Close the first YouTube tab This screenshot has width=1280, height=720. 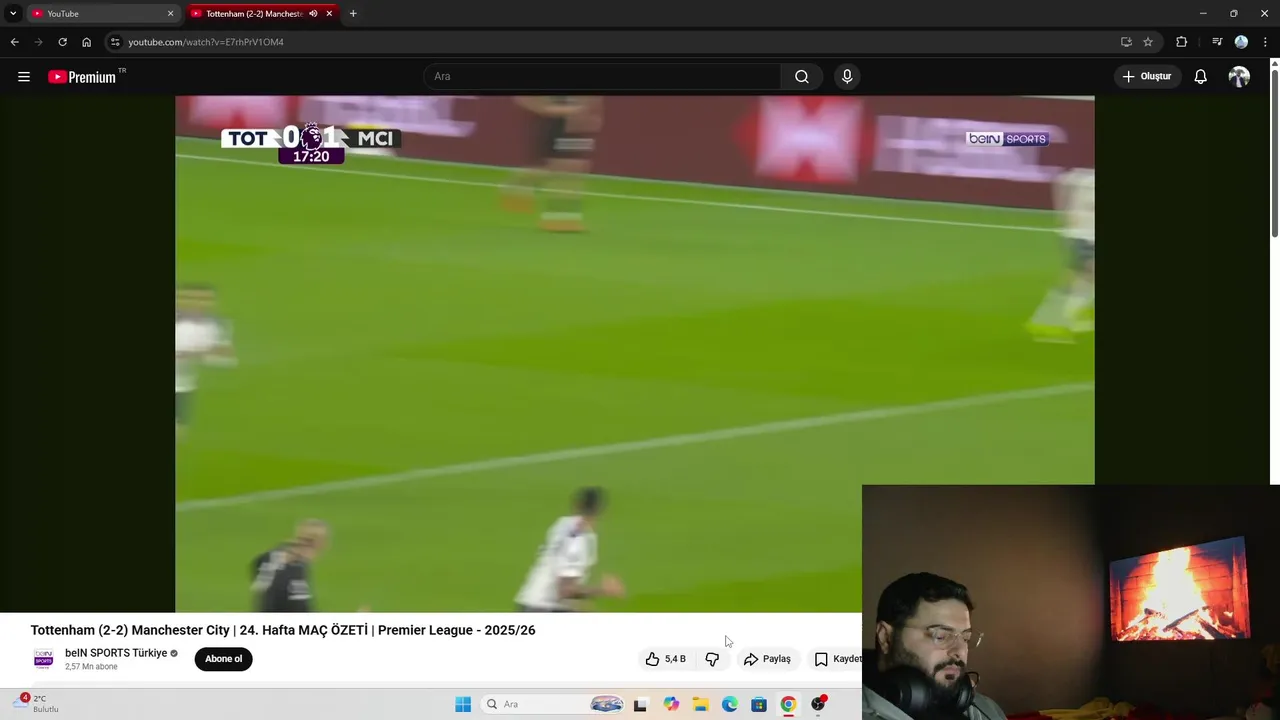coord(170,14)
